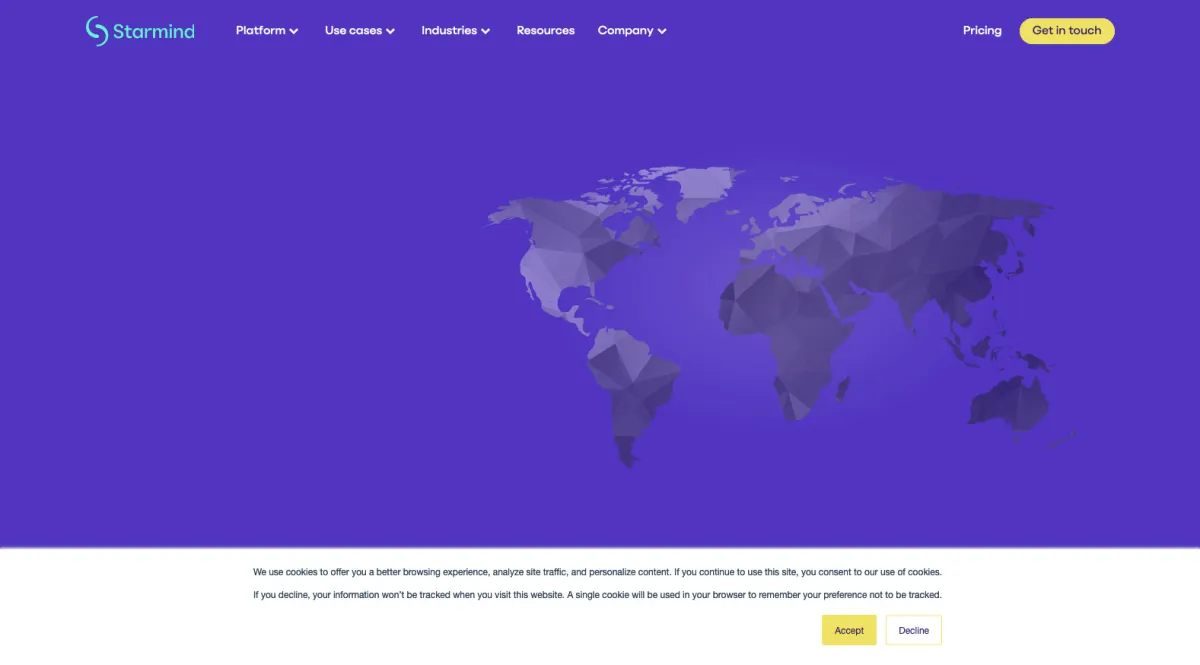Accept the cookie consent
The height and width of the screenshot is (665, 1200).
pyautogui.click(x=849, y=630)
